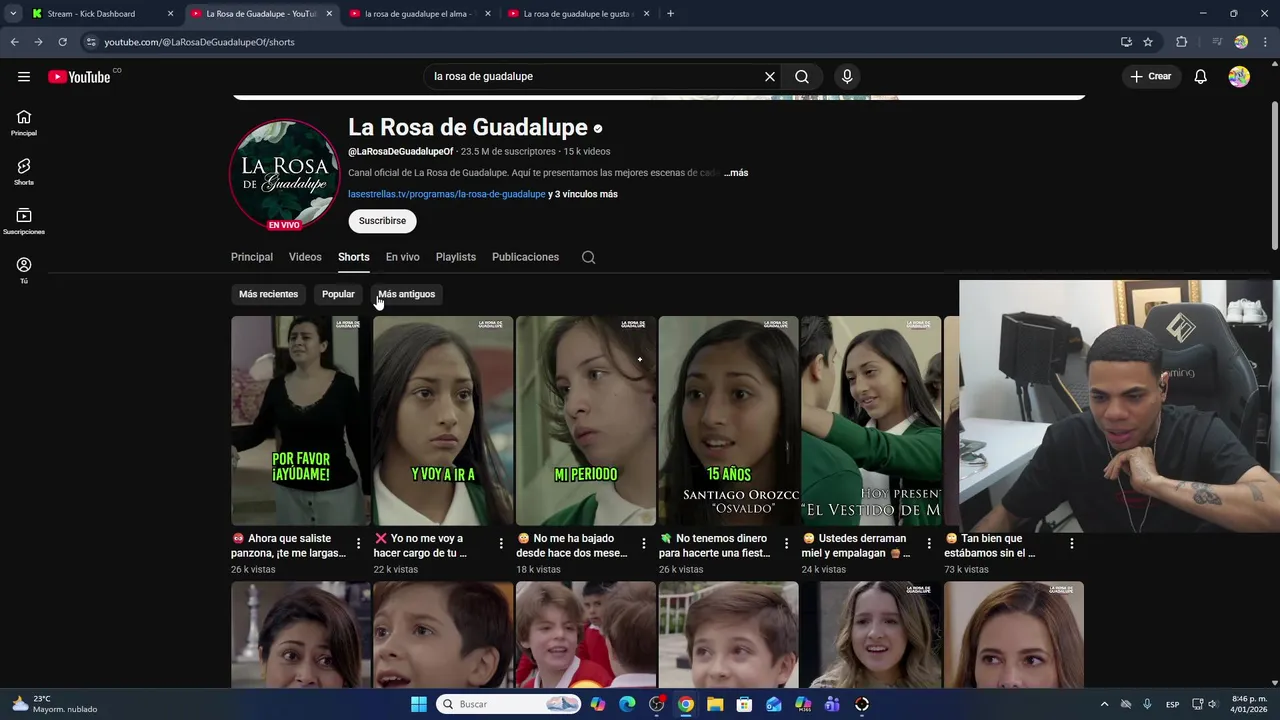Screen dimensions: 1280x720
Task: Select the Más recientes filter chip
Action: click(x=268, y=294)
